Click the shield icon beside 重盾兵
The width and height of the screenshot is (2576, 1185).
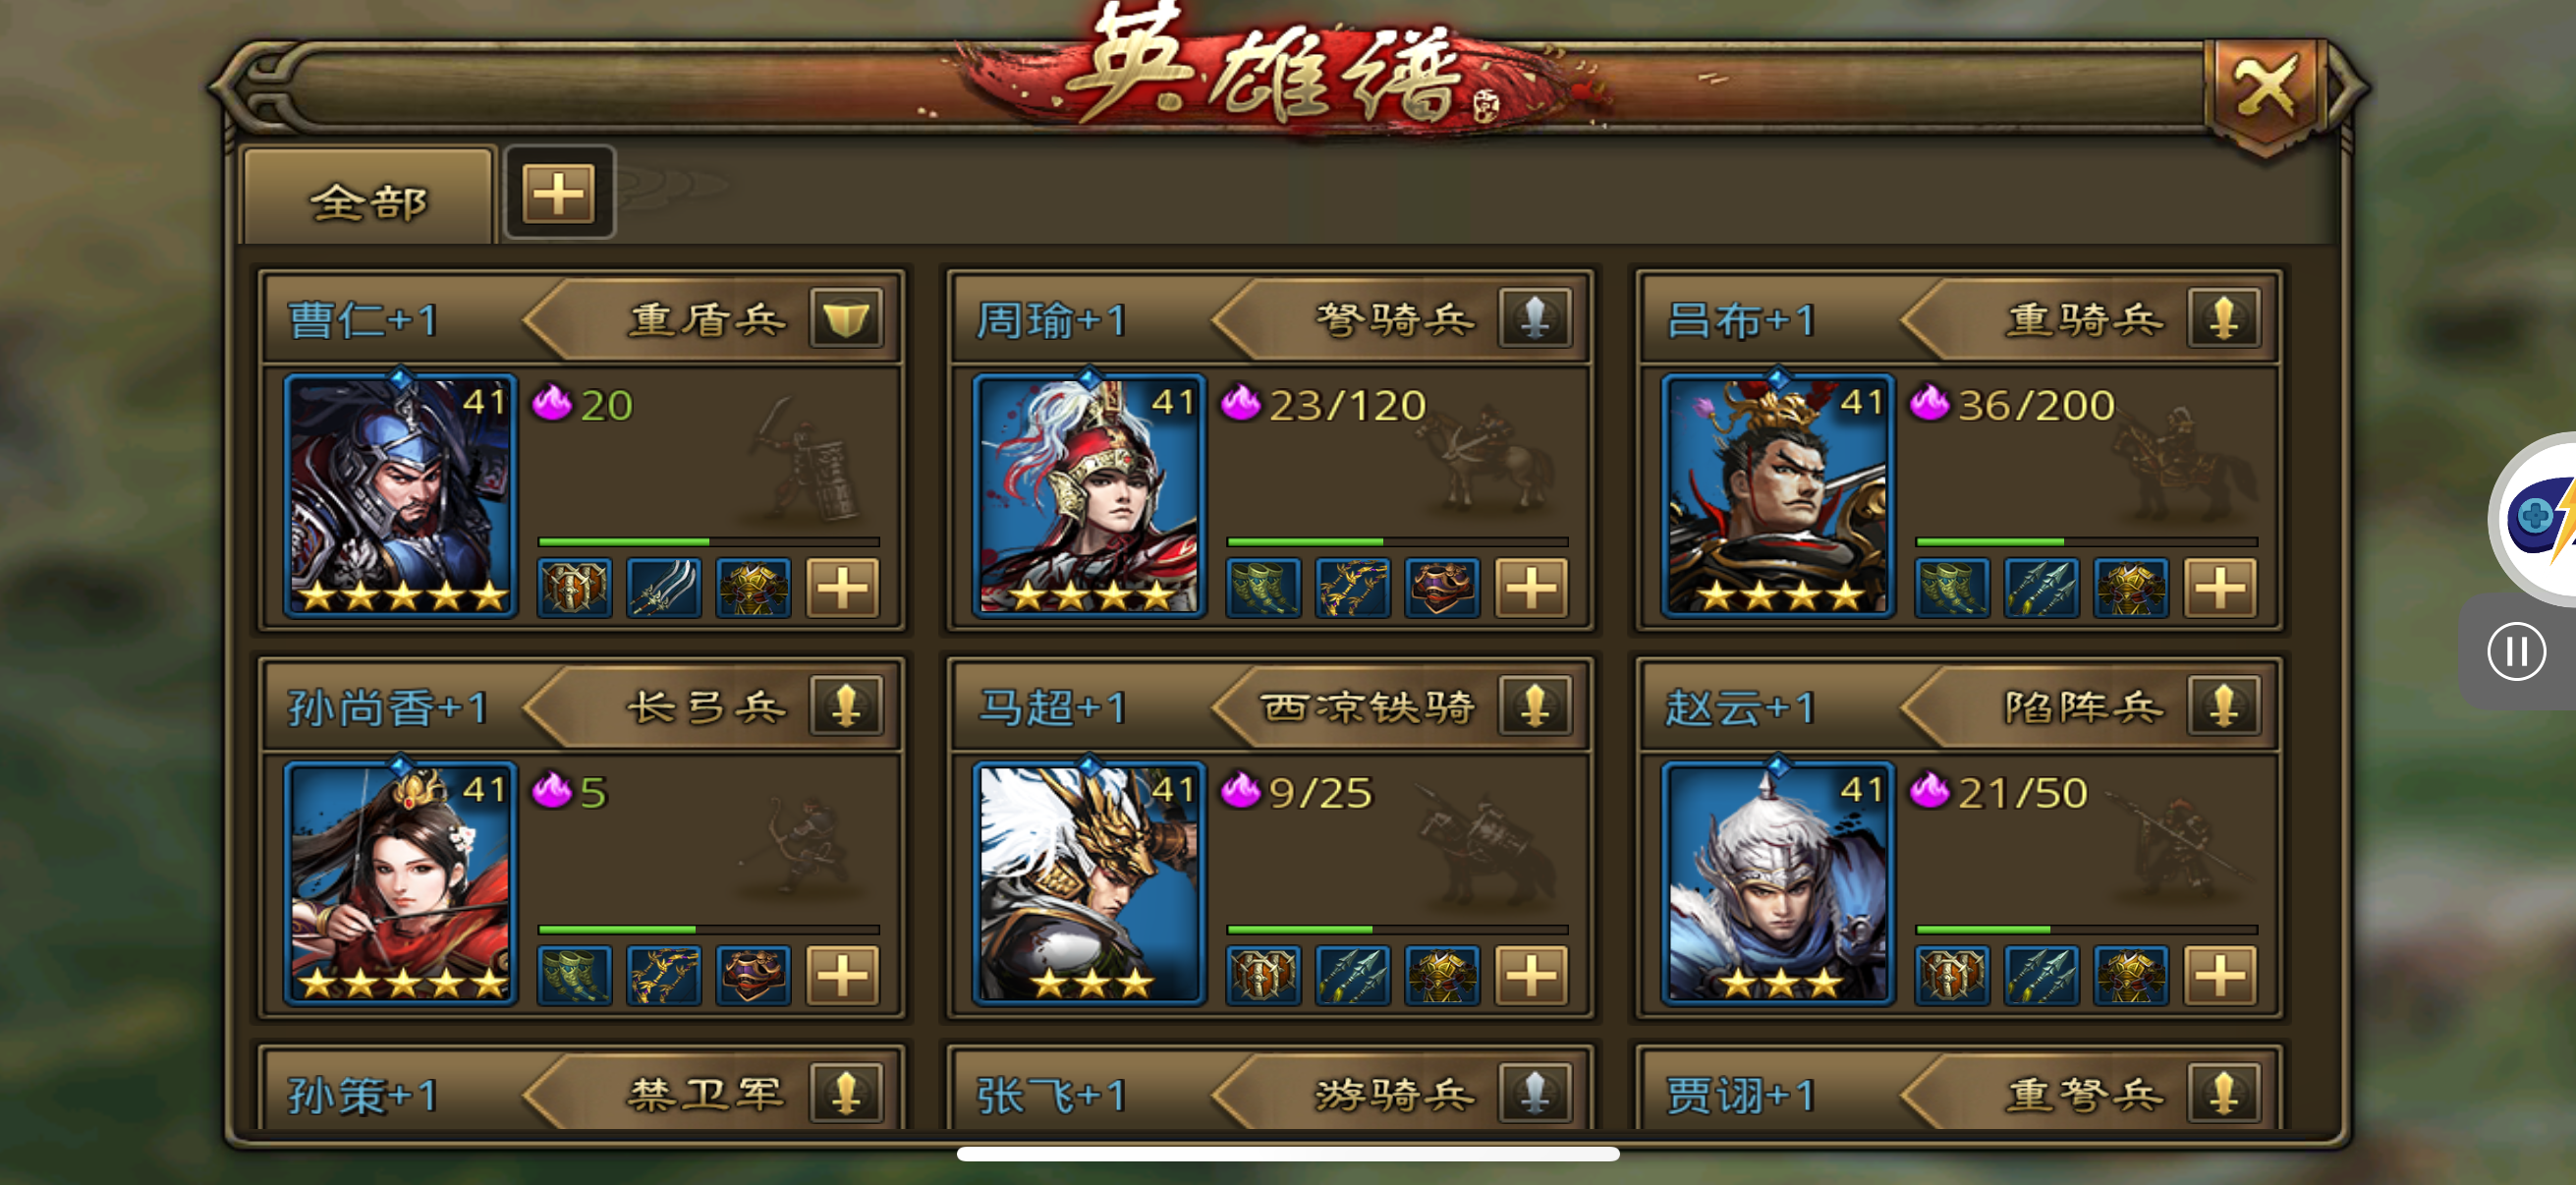(x=846, y=319)
